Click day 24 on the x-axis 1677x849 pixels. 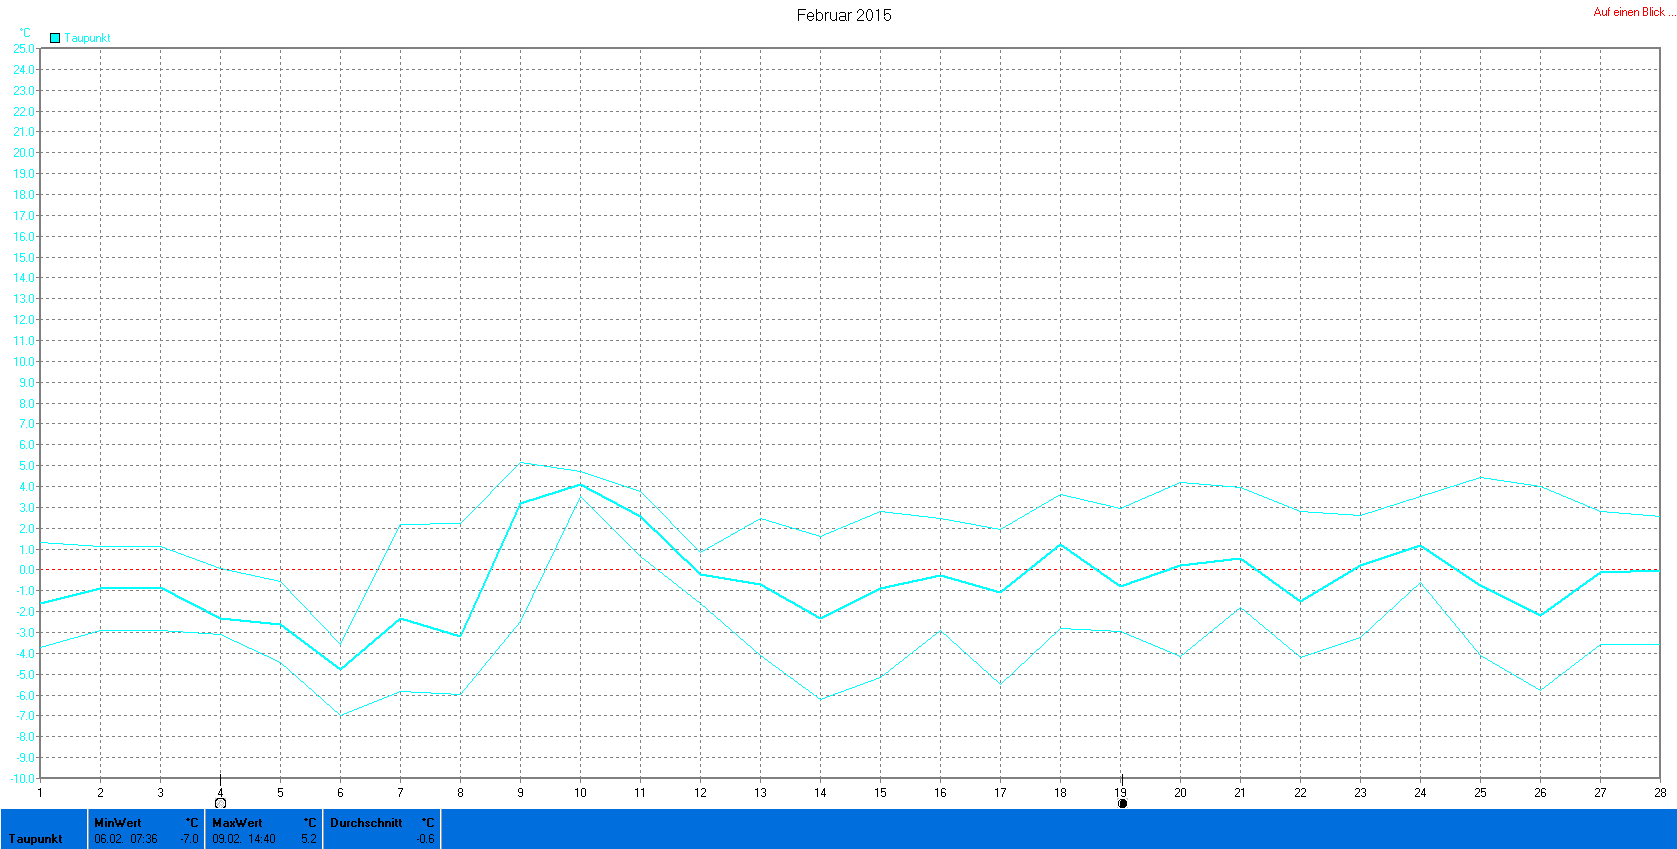coord(1420,792)
